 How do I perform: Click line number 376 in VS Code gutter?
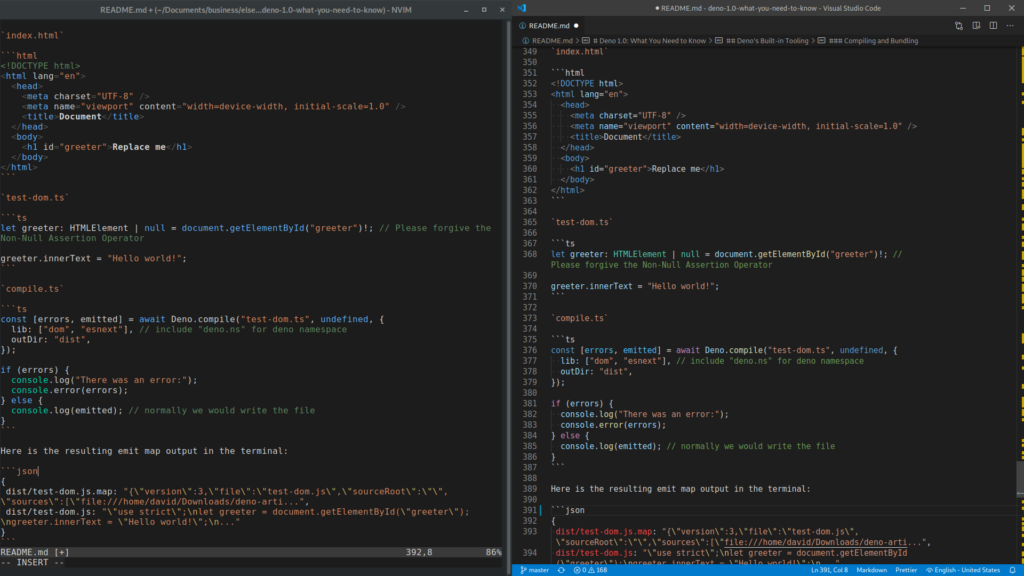coord(530,350)
